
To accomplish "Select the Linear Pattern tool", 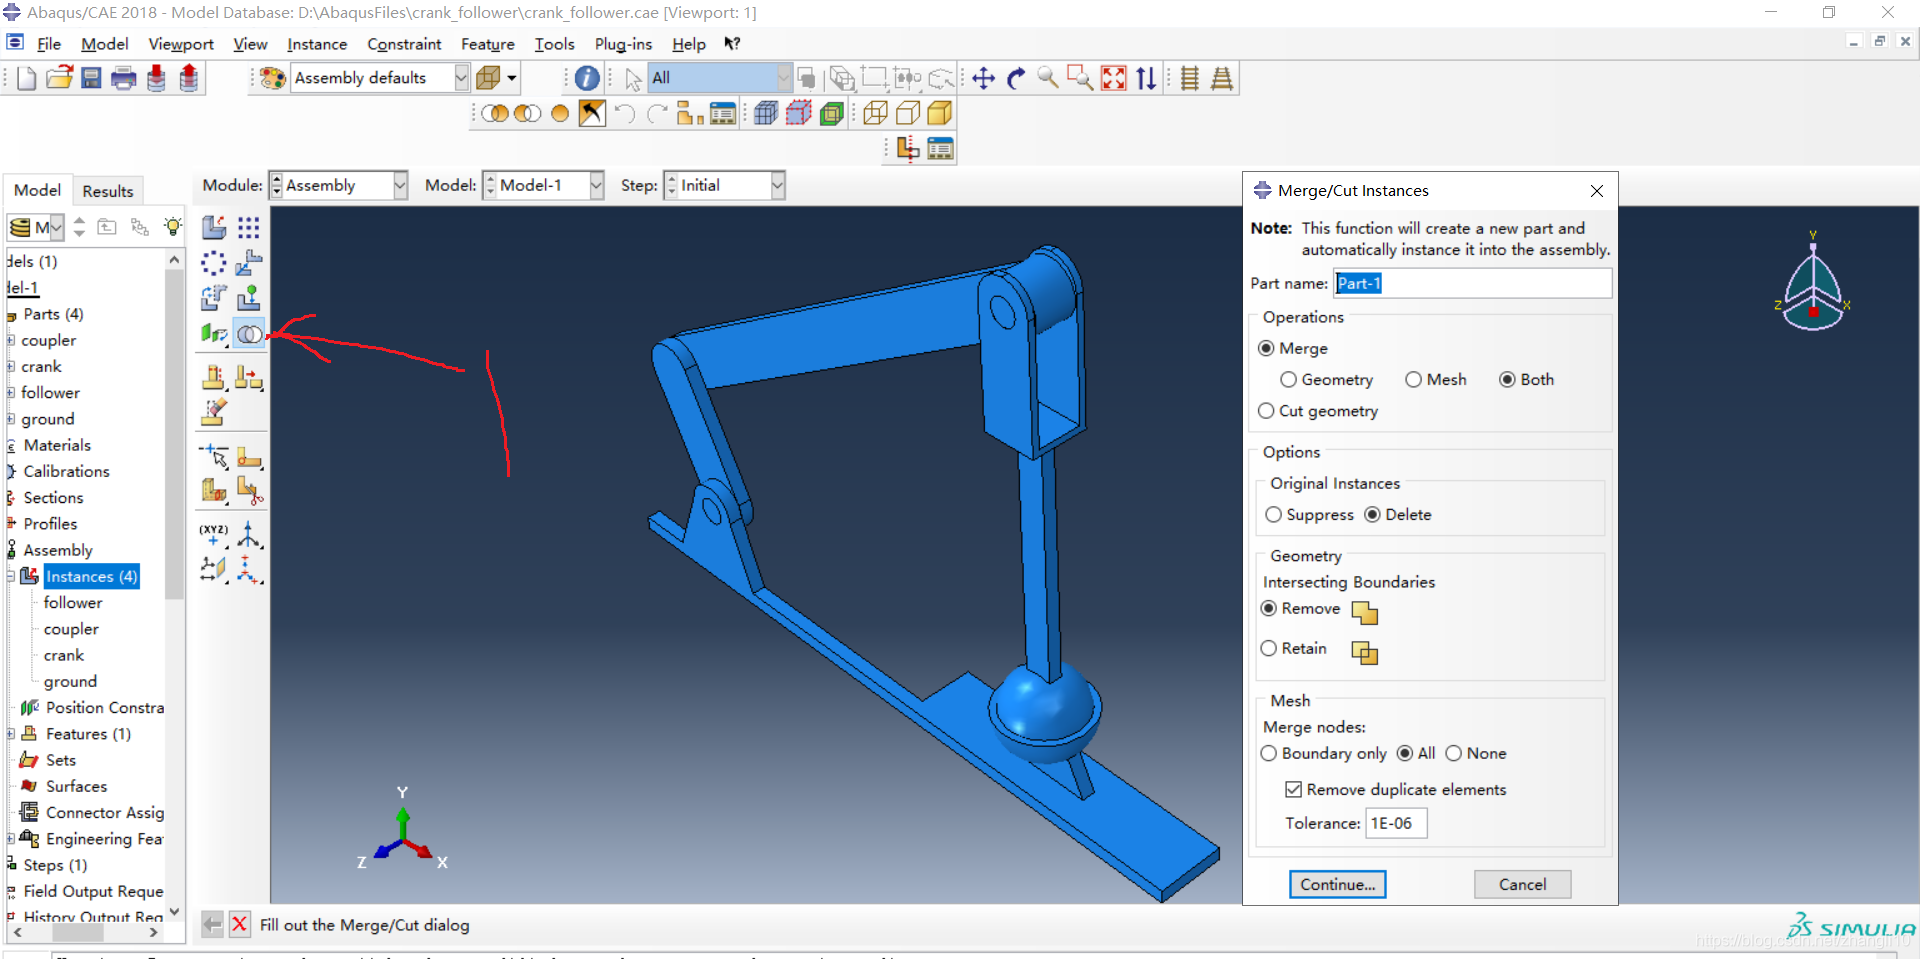I will pos(249,228).
